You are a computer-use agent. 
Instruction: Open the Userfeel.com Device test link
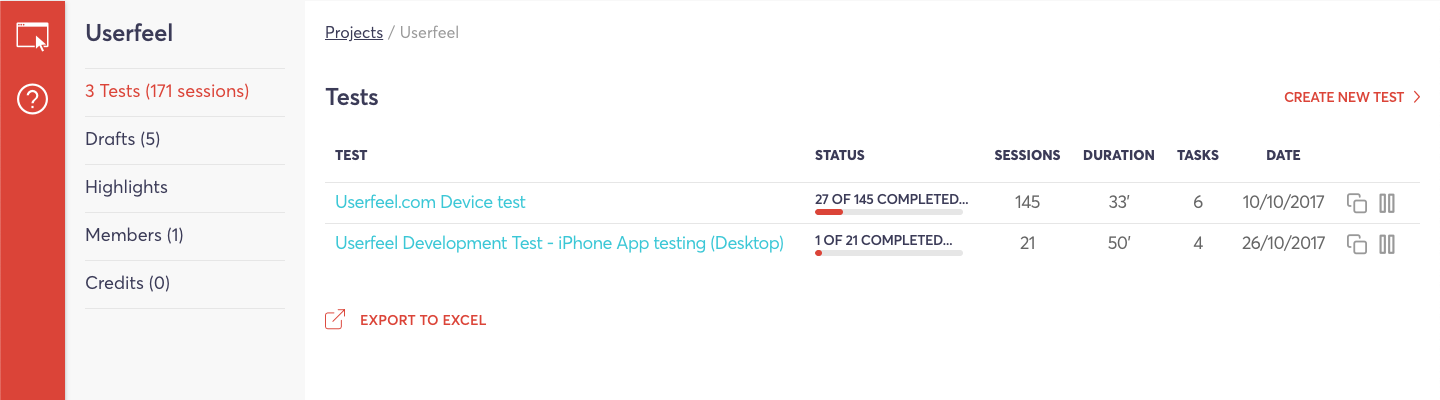click(x=430, y=202)
